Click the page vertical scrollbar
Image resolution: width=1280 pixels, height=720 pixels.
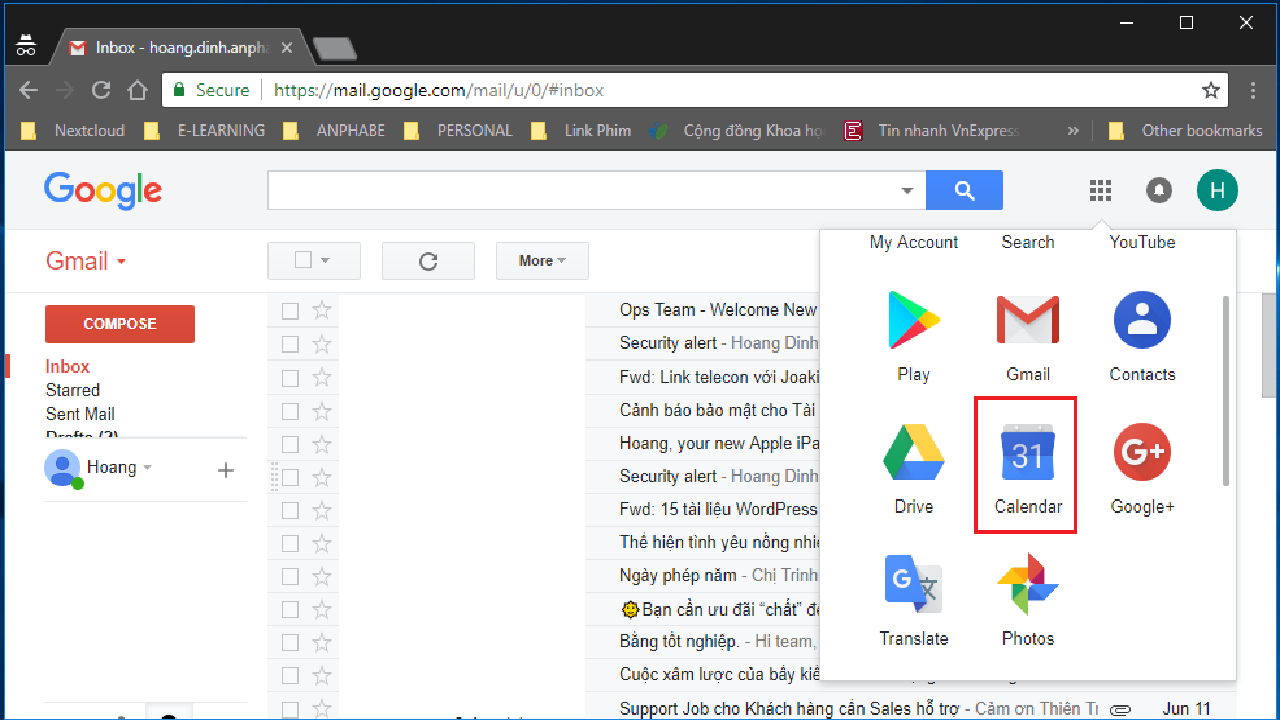(x=1271, y=345)
